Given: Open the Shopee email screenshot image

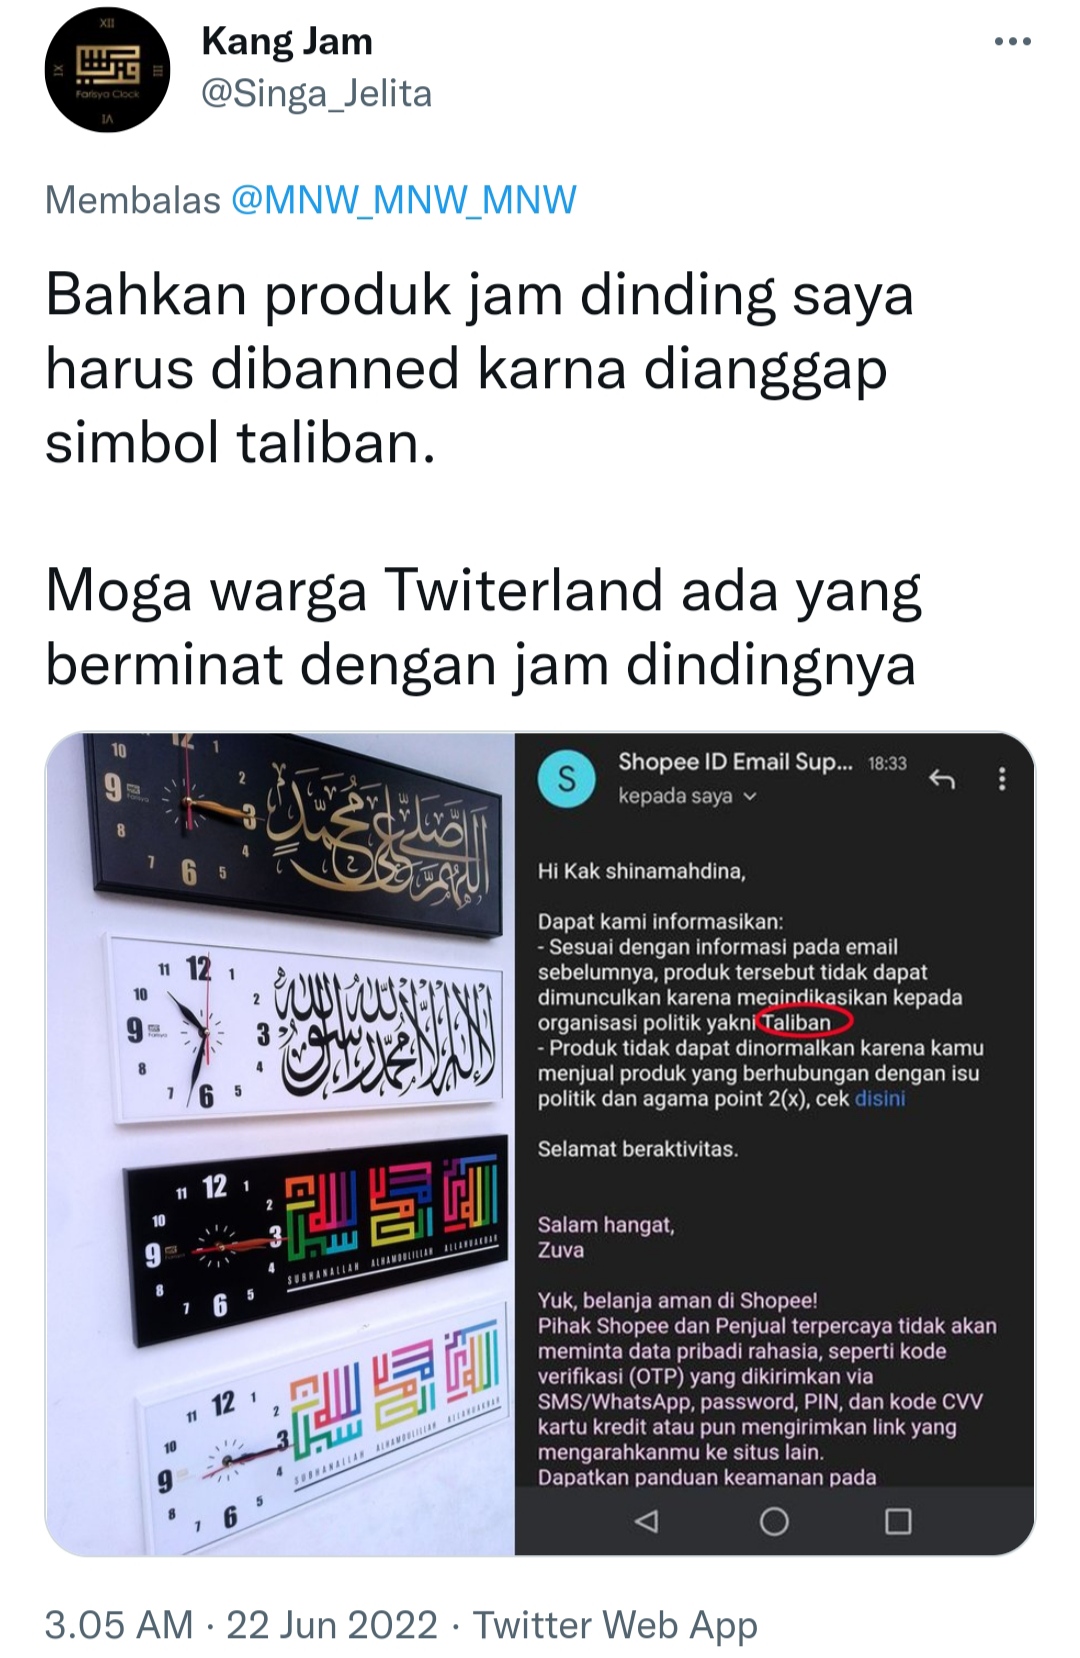Looking at the screenshot, I should tap(775, 1144).
